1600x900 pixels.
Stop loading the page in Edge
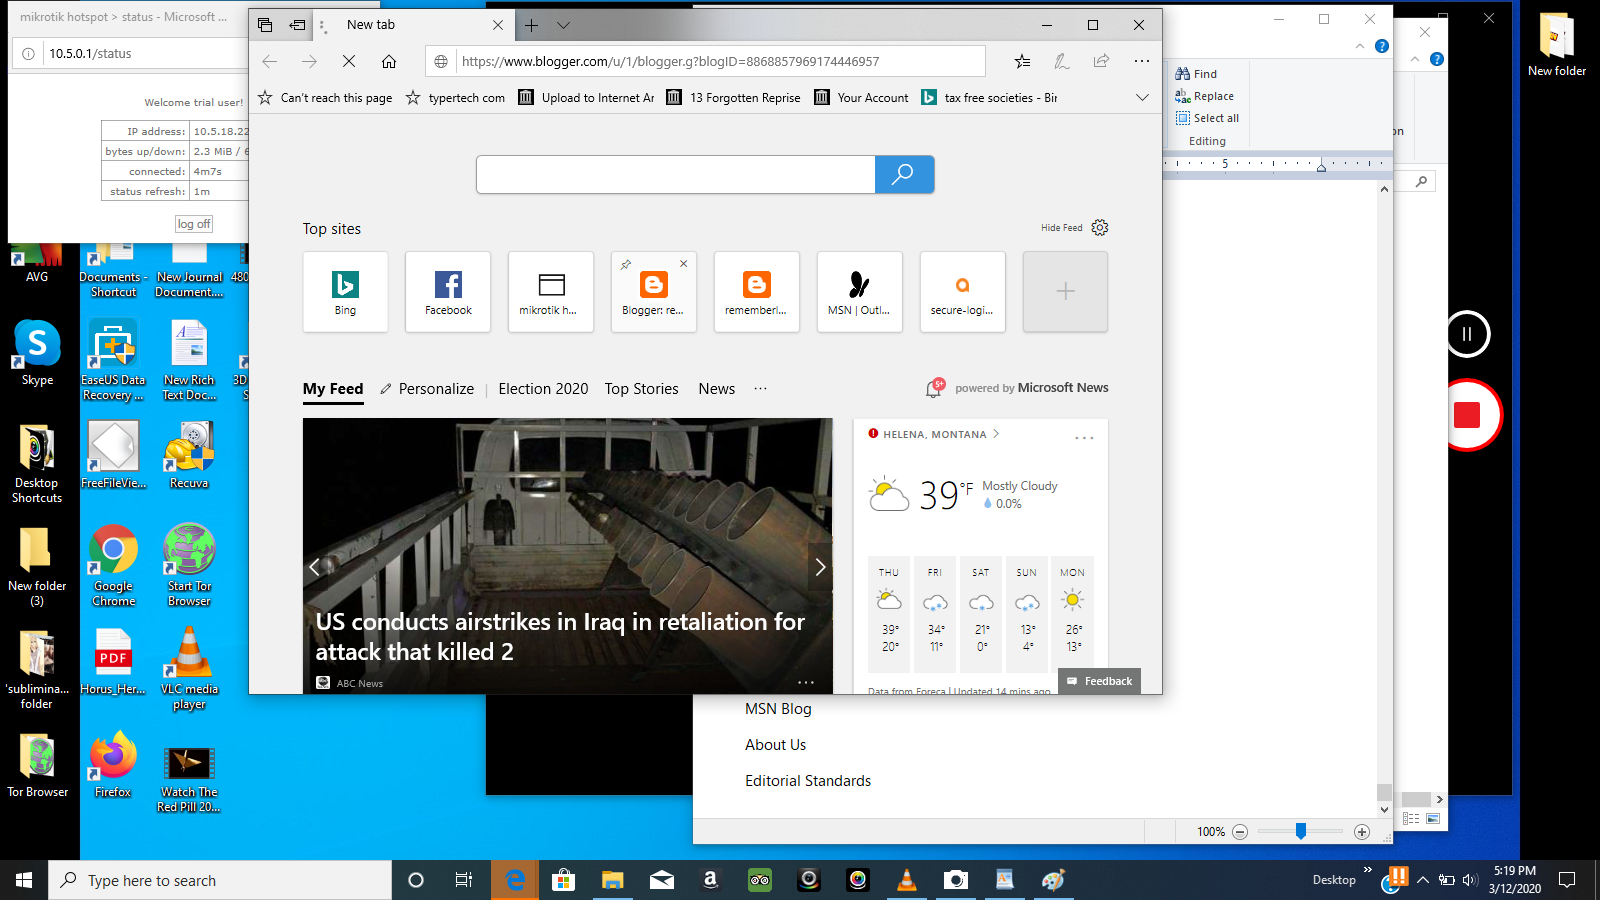tap(349, 62)
